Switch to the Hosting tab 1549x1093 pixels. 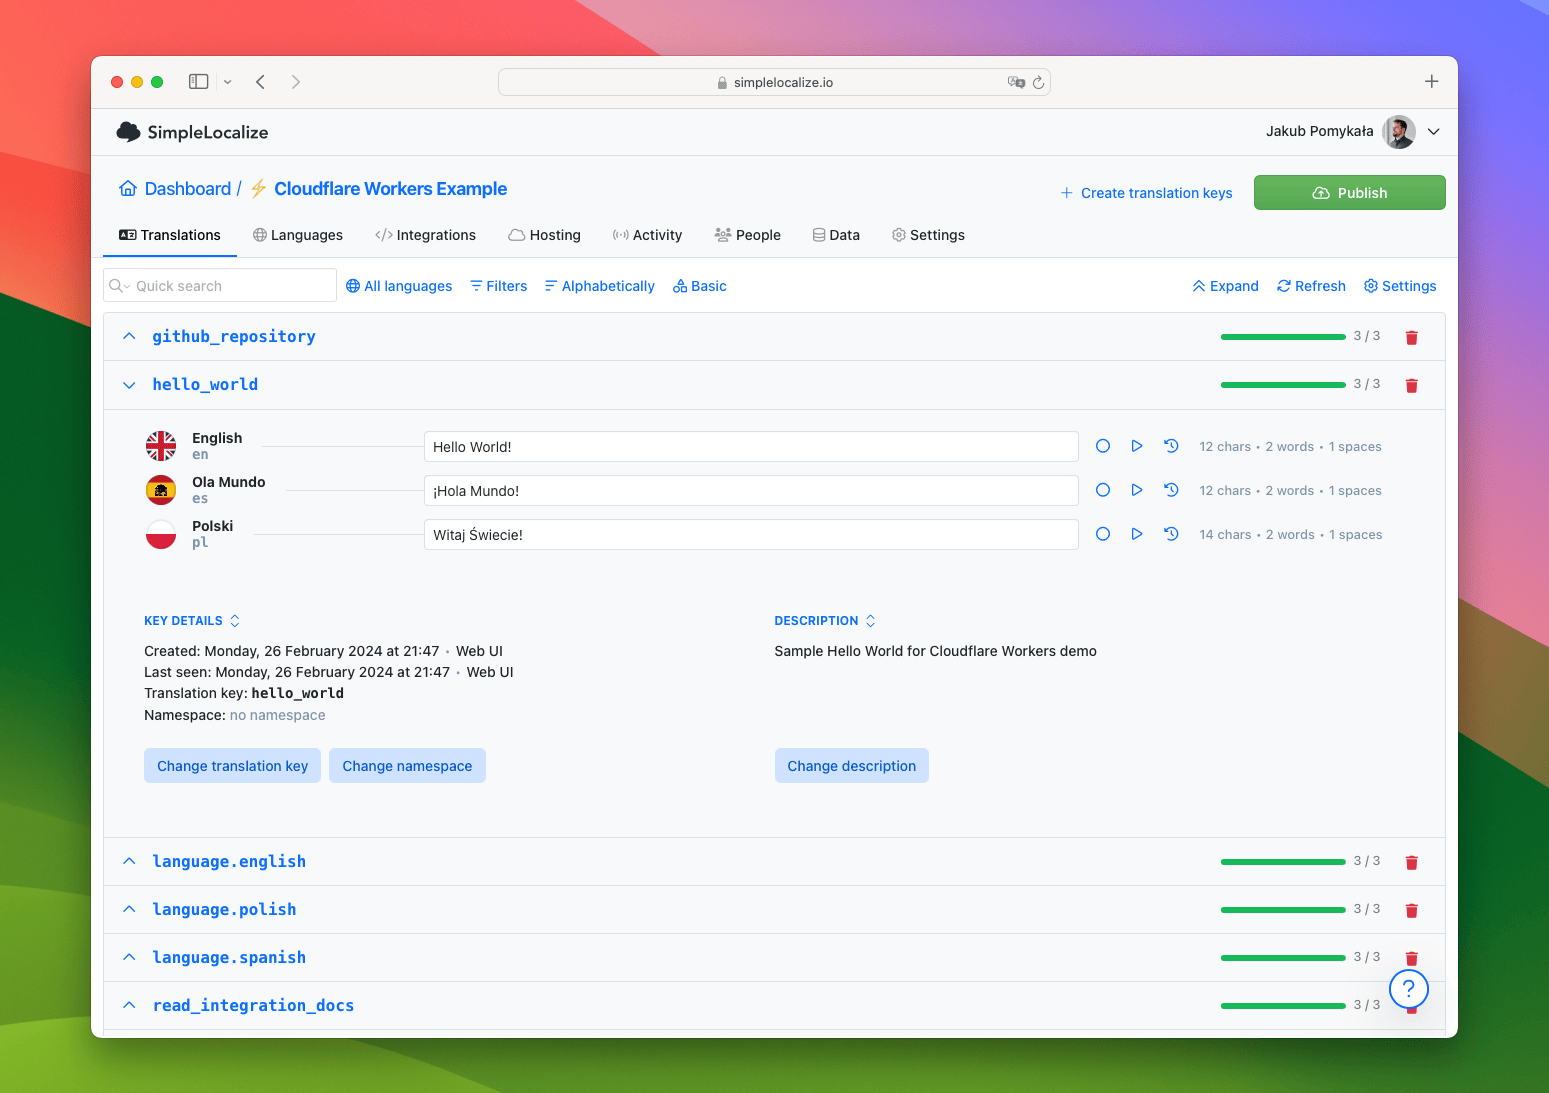(x=544, y=235)
